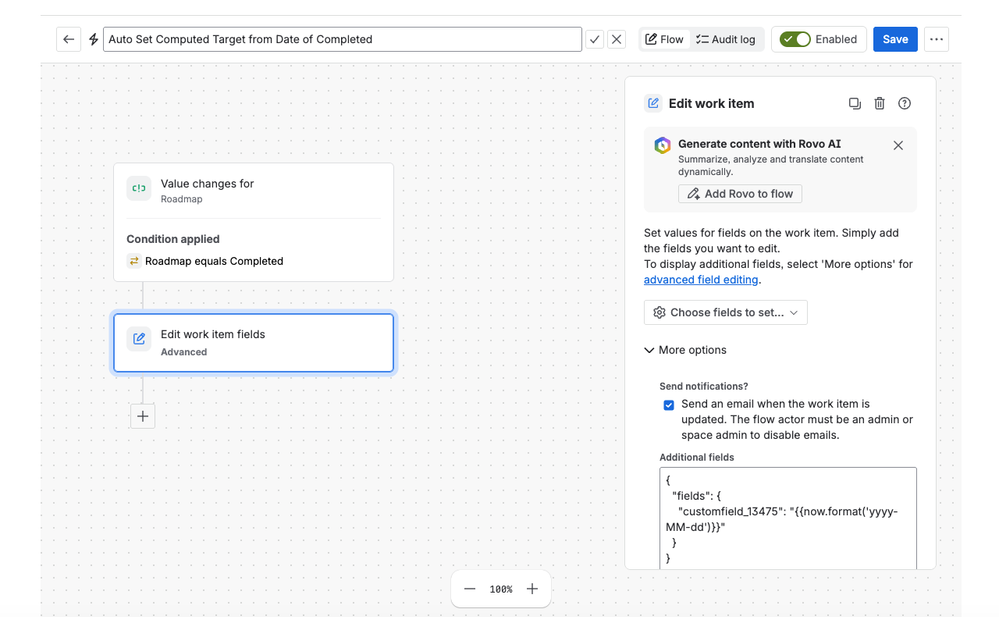Collapse the More options section
The width and height of the screenshot is (999, 617).
(686, 350)
